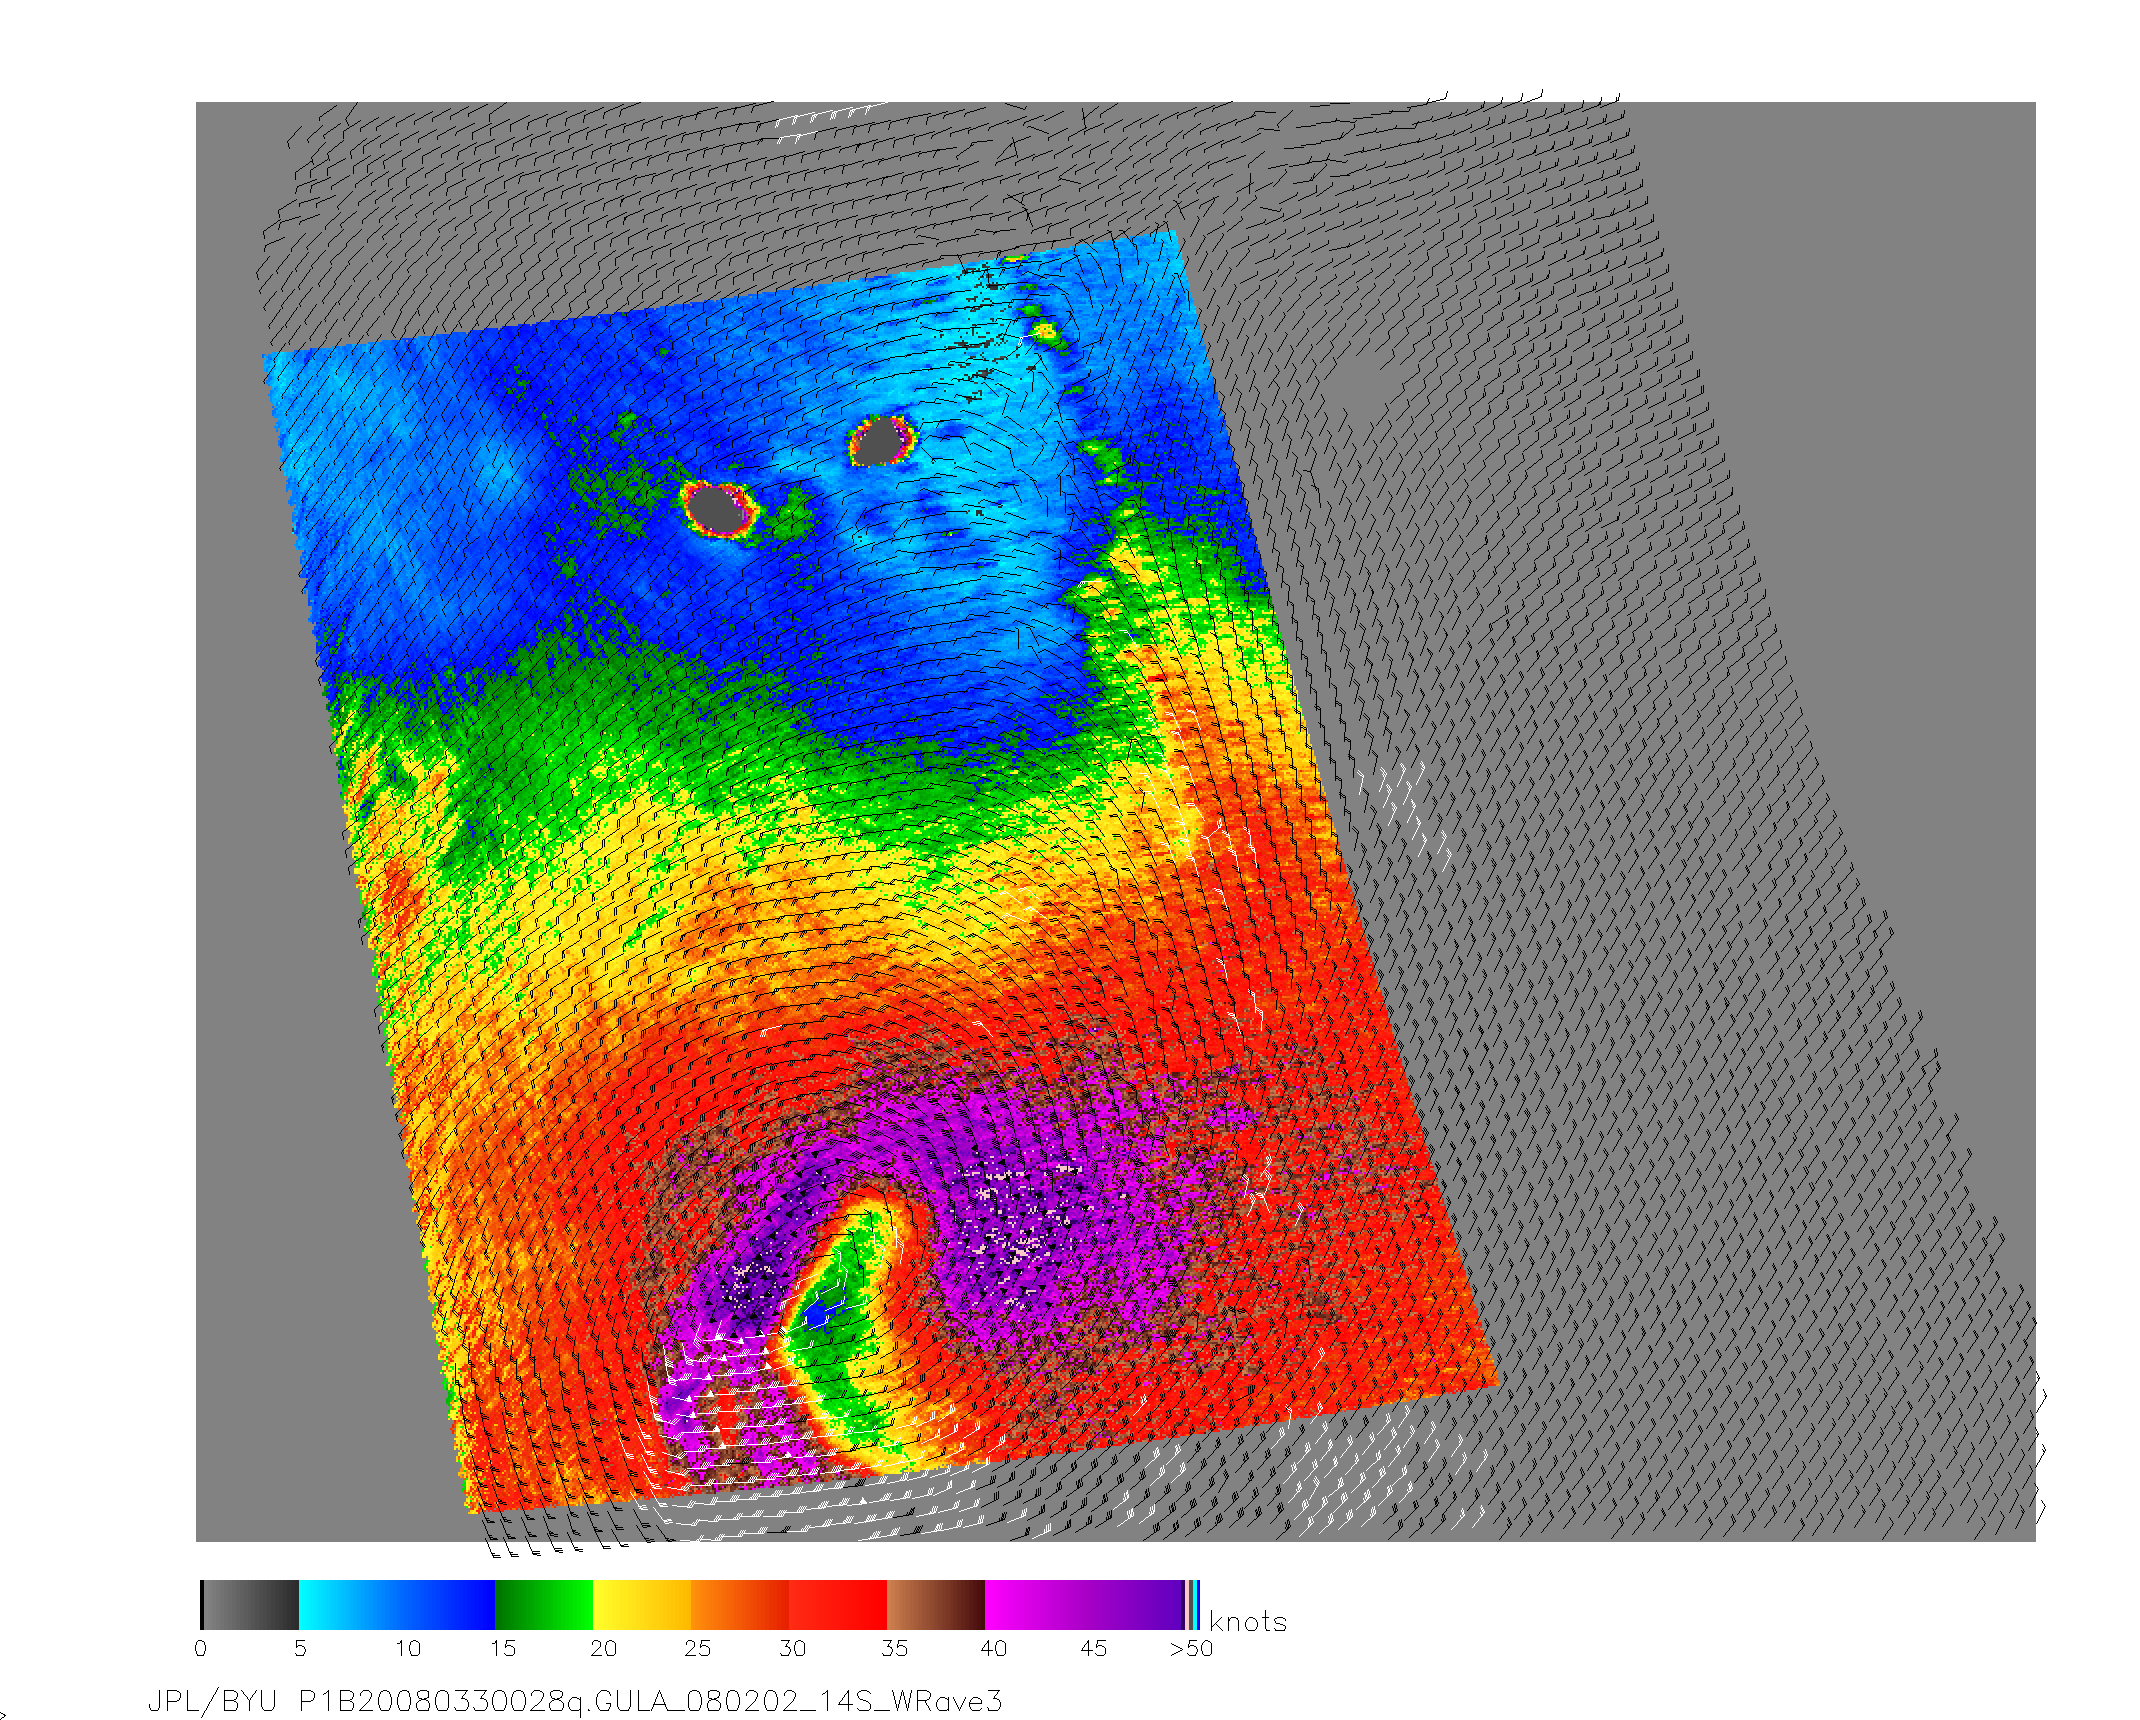Click the '40' legend tick label

pos(994,1649)
